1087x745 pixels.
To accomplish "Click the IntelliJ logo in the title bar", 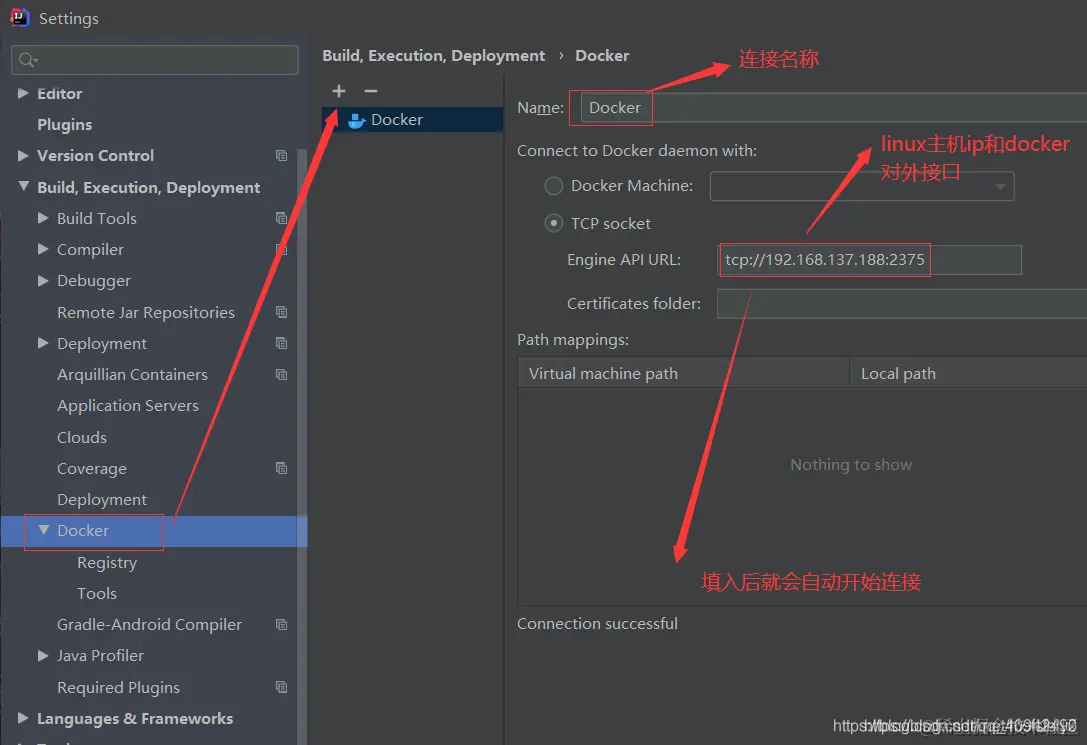I will tap(19, 17).
